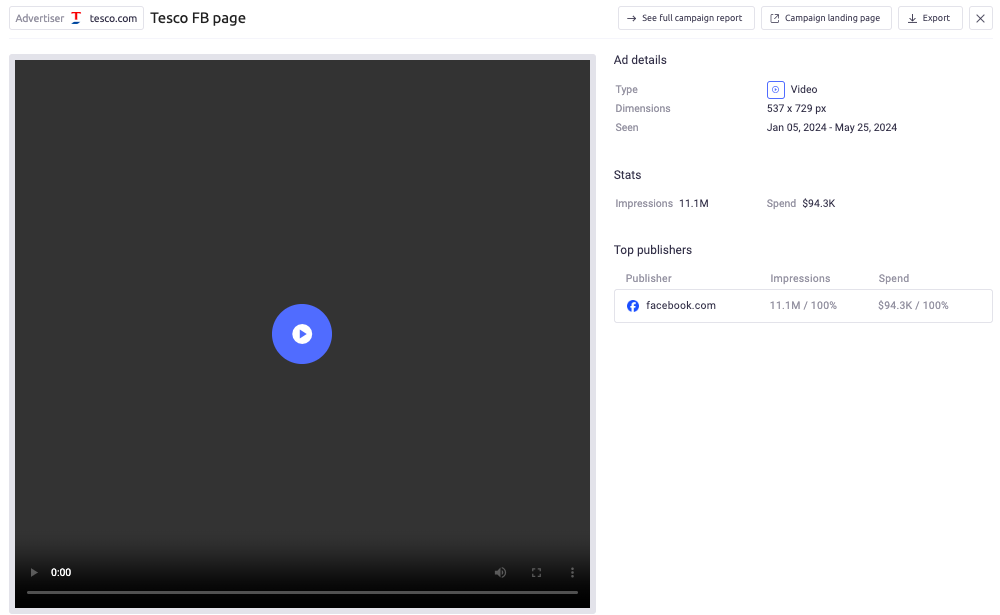Play the video using the large center button
This screenshot has height=615, width=1000.
[x=302, y=334]
